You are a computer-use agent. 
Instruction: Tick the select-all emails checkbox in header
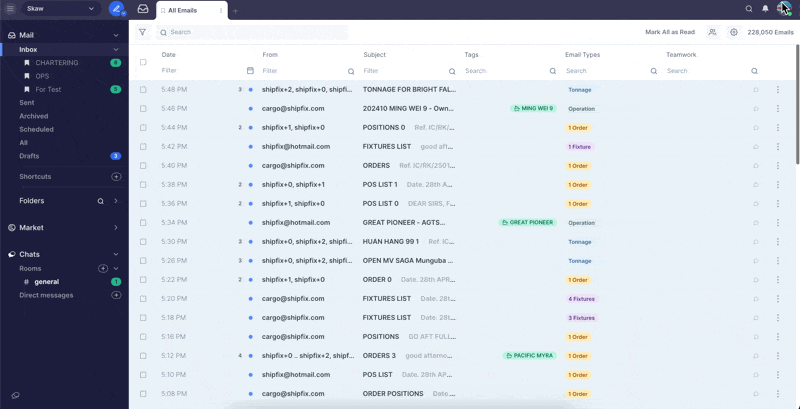tap(143, 62)
